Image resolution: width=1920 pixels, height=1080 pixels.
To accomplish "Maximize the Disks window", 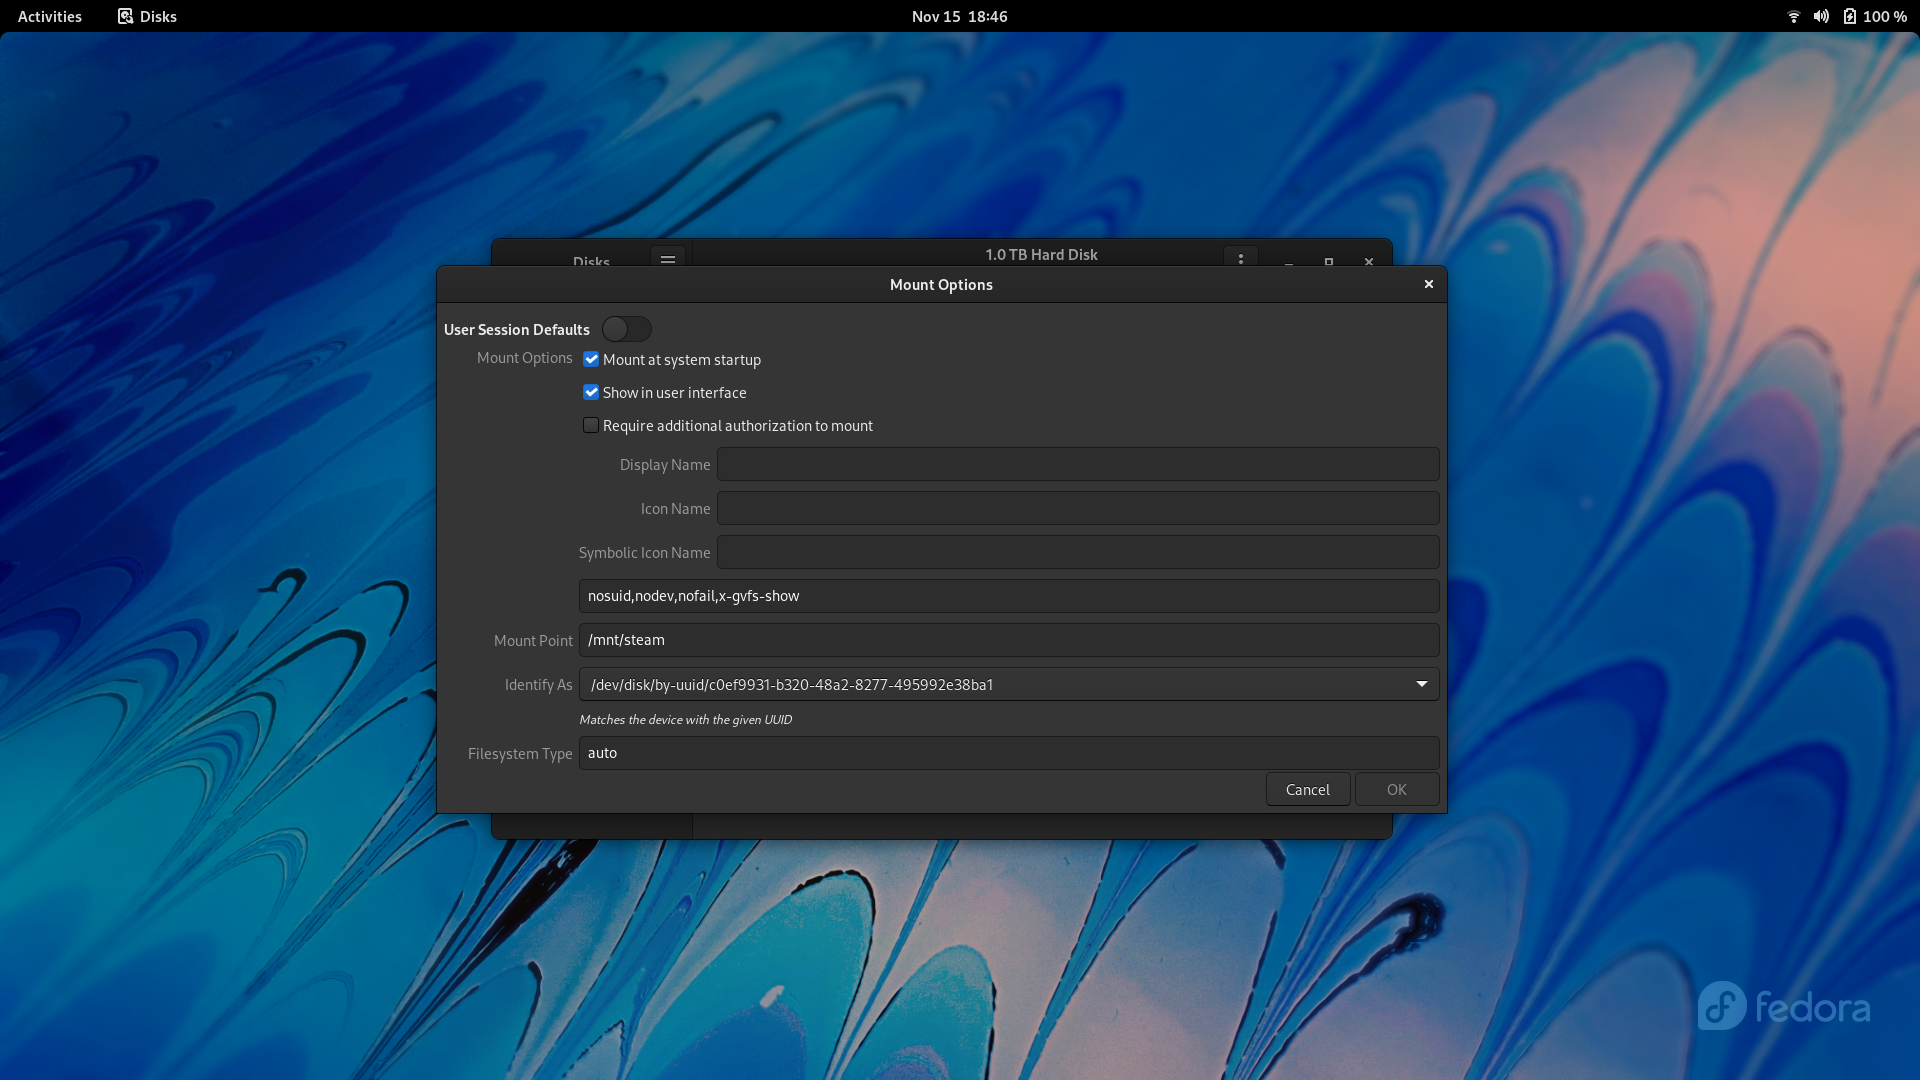I will (x=1329, y=262).
